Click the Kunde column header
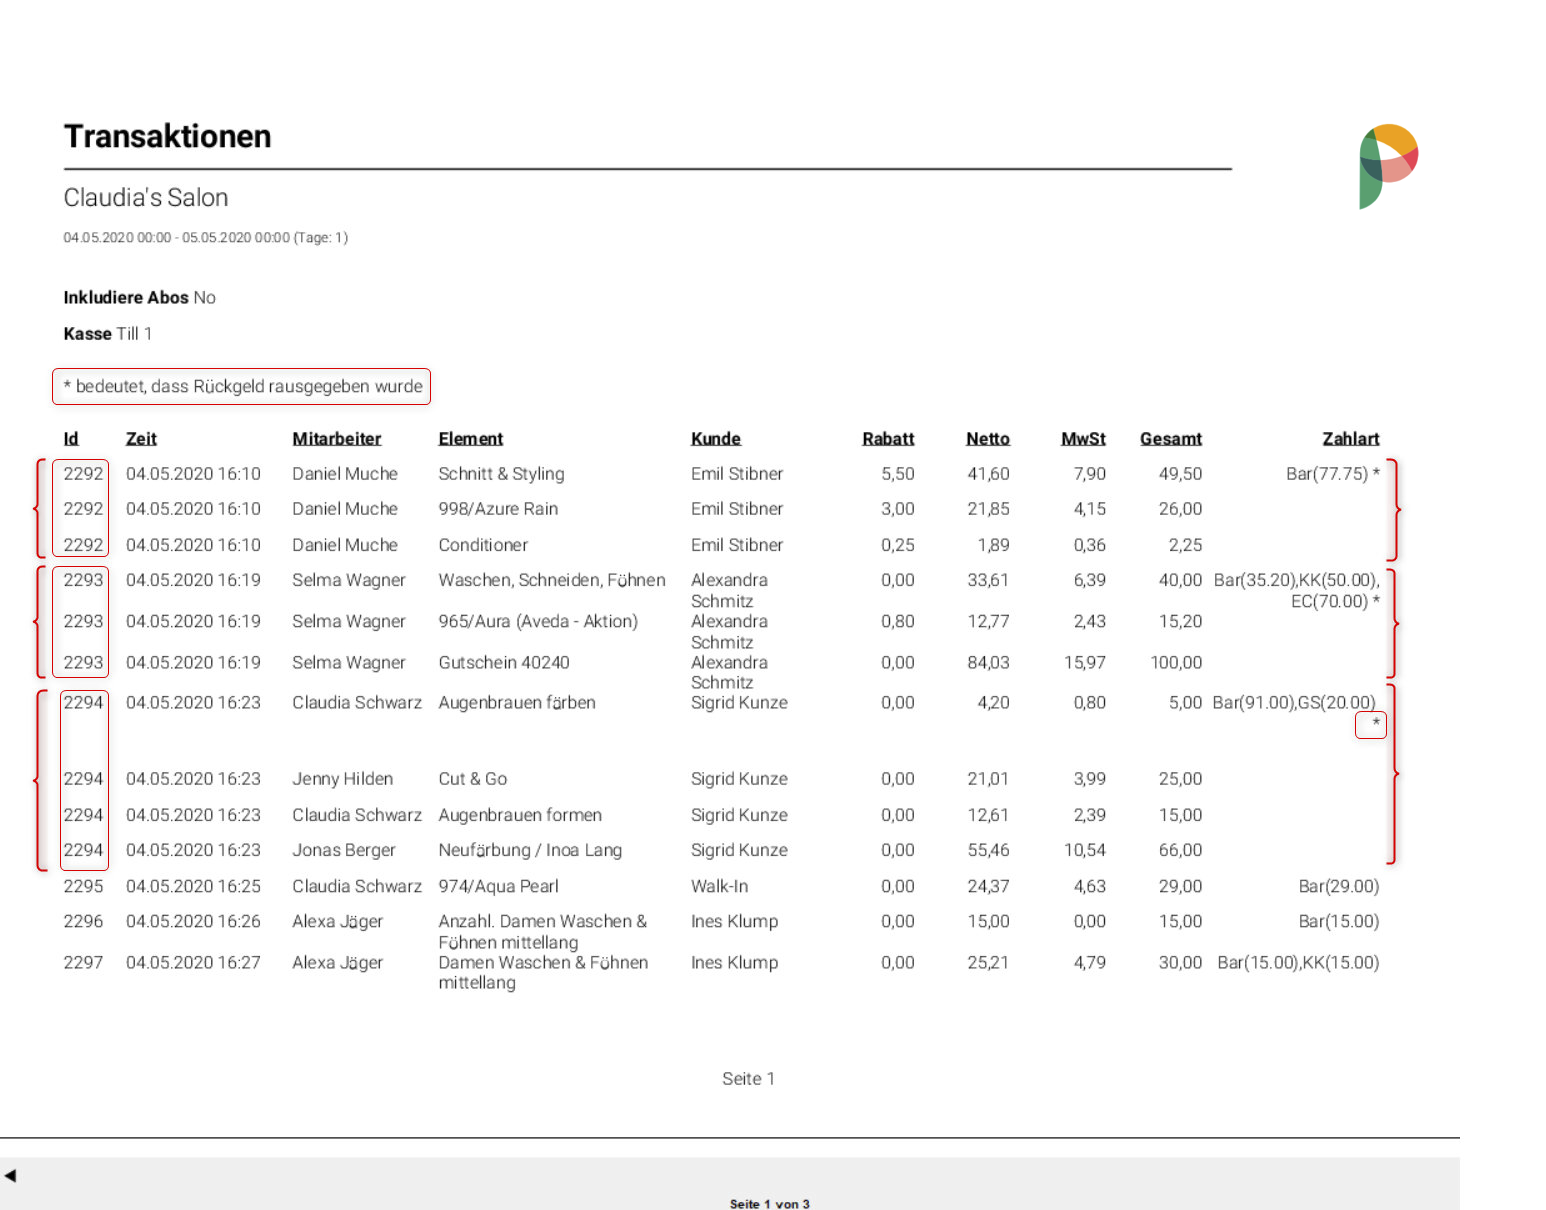1546x1210 pixels. point(716,439)
